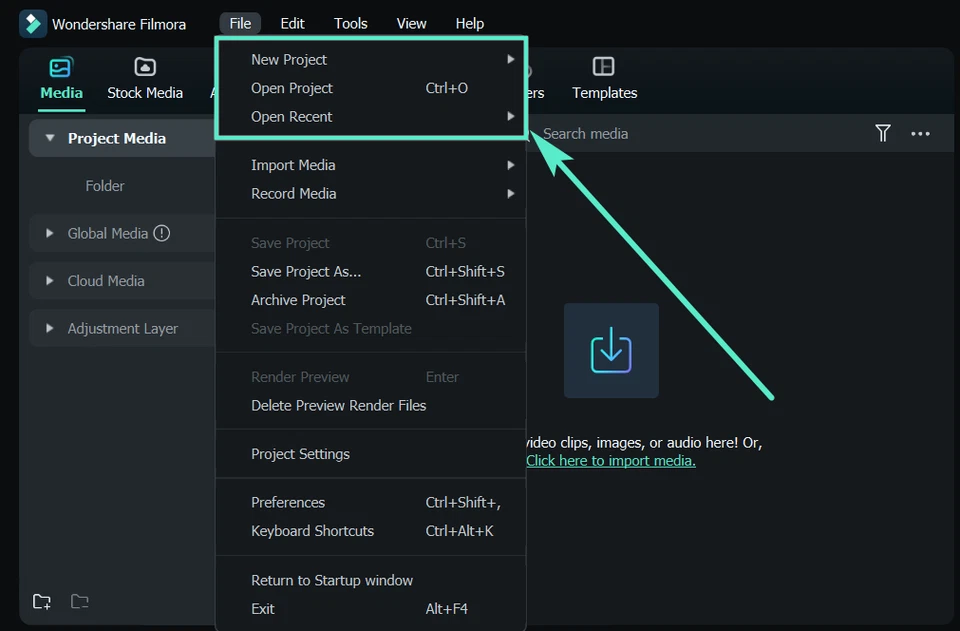Click the link to import media
Viewport: 960px width, 631px height.
(611, 461)
